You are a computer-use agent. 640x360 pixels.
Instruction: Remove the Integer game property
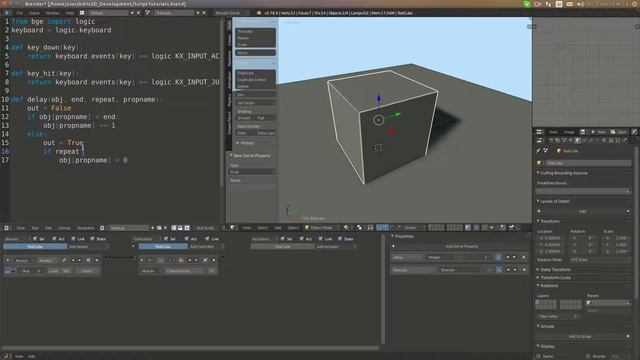[x=524, y=258]
